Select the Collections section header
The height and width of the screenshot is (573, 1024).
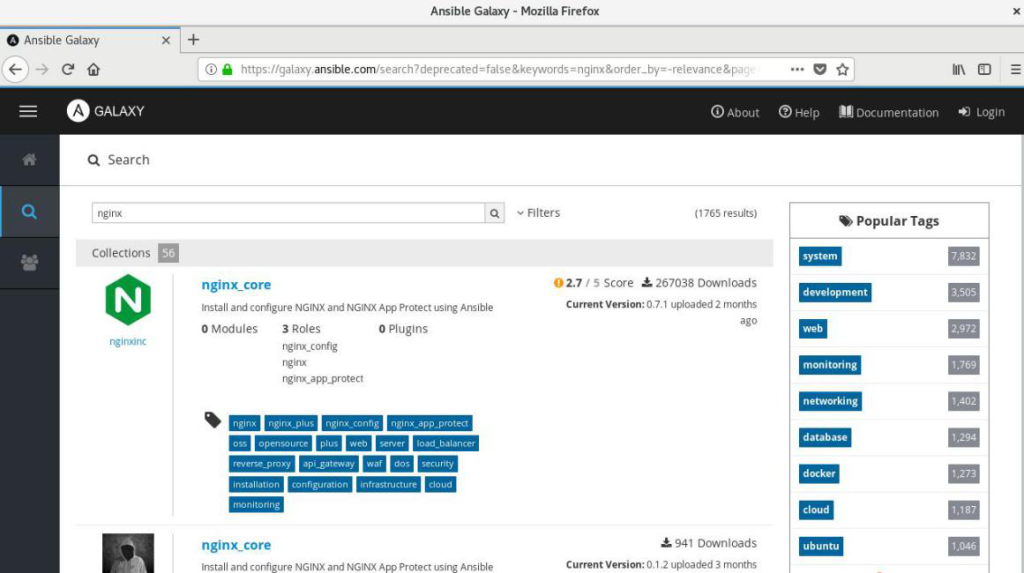click(424, 253)
